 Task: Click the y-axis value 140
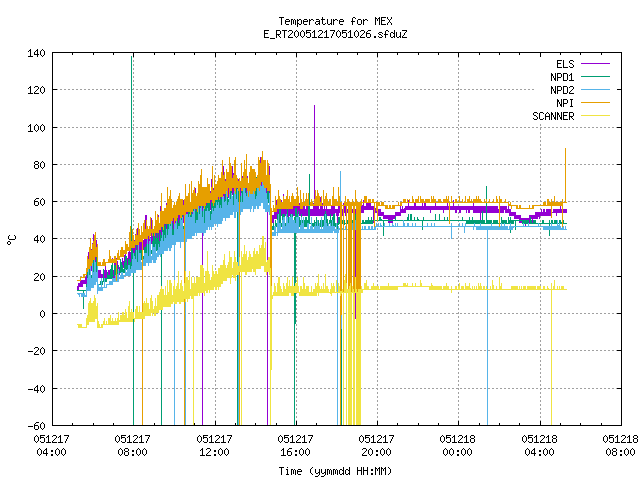[x=36, y=53]
